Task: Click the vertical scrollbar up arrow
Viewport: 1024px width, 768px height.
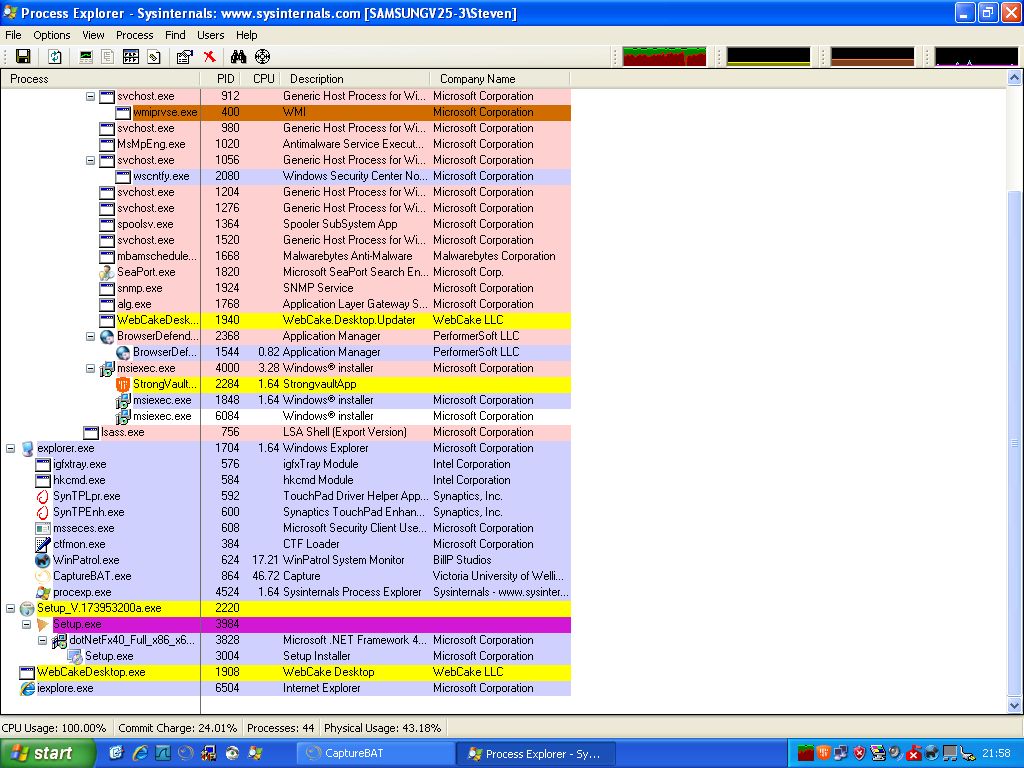Action: [x=1014, y=78]
